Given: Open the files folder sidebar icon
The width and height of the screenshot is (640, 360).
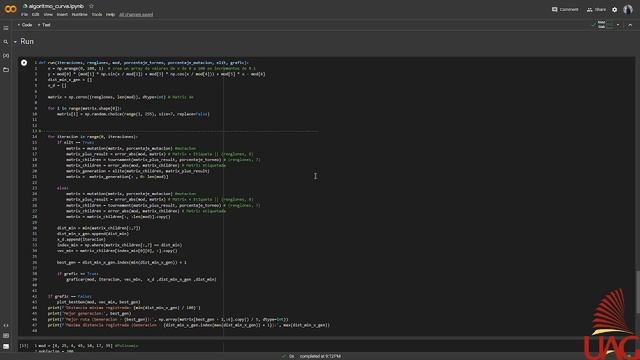Looking at the screenshot, I should coord(6,70).
